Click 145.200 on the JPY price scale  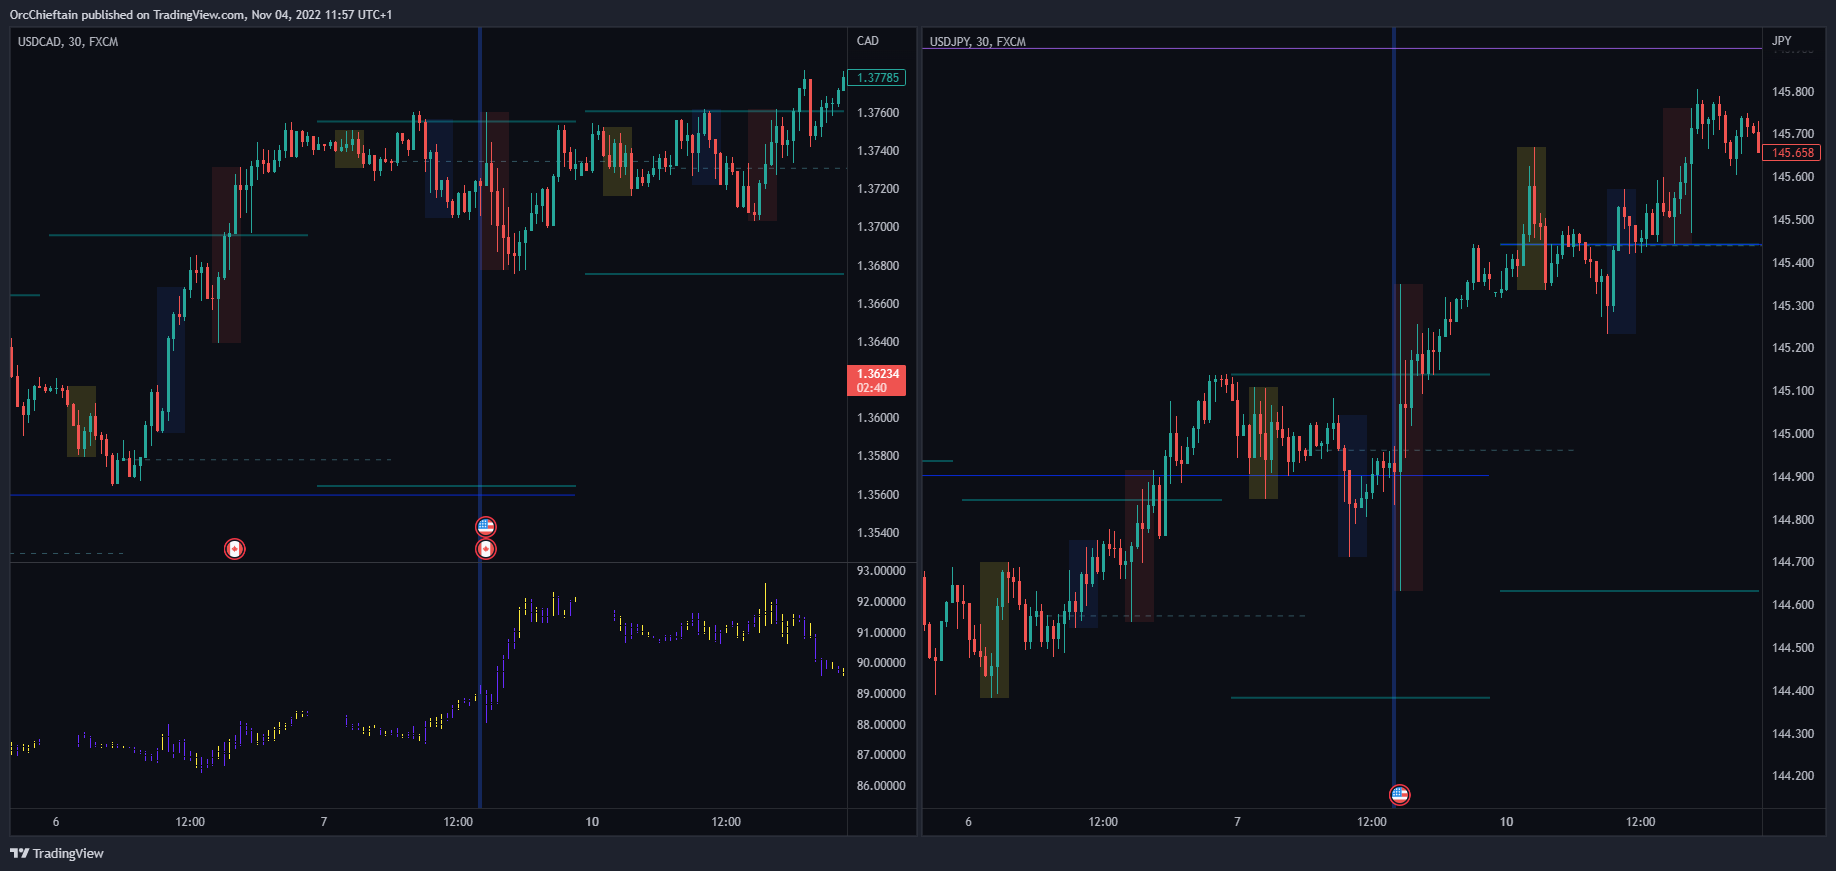coord(1793,348)
